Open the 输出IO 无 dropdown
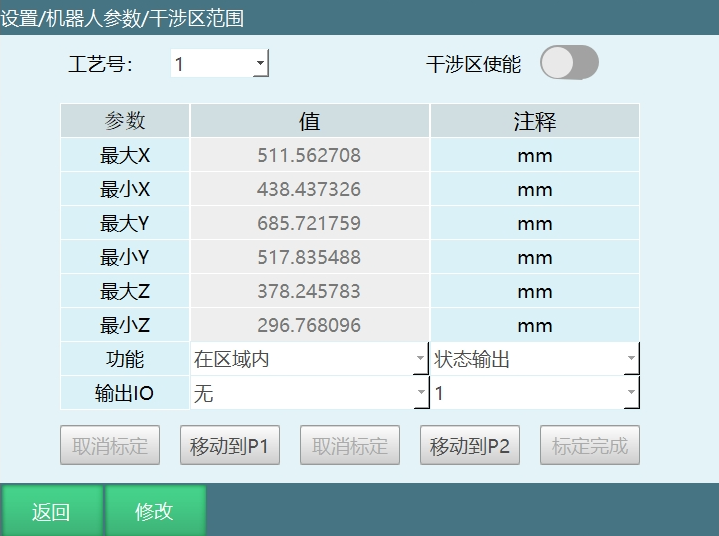719x536 pixels. click(x=310, y=392)
